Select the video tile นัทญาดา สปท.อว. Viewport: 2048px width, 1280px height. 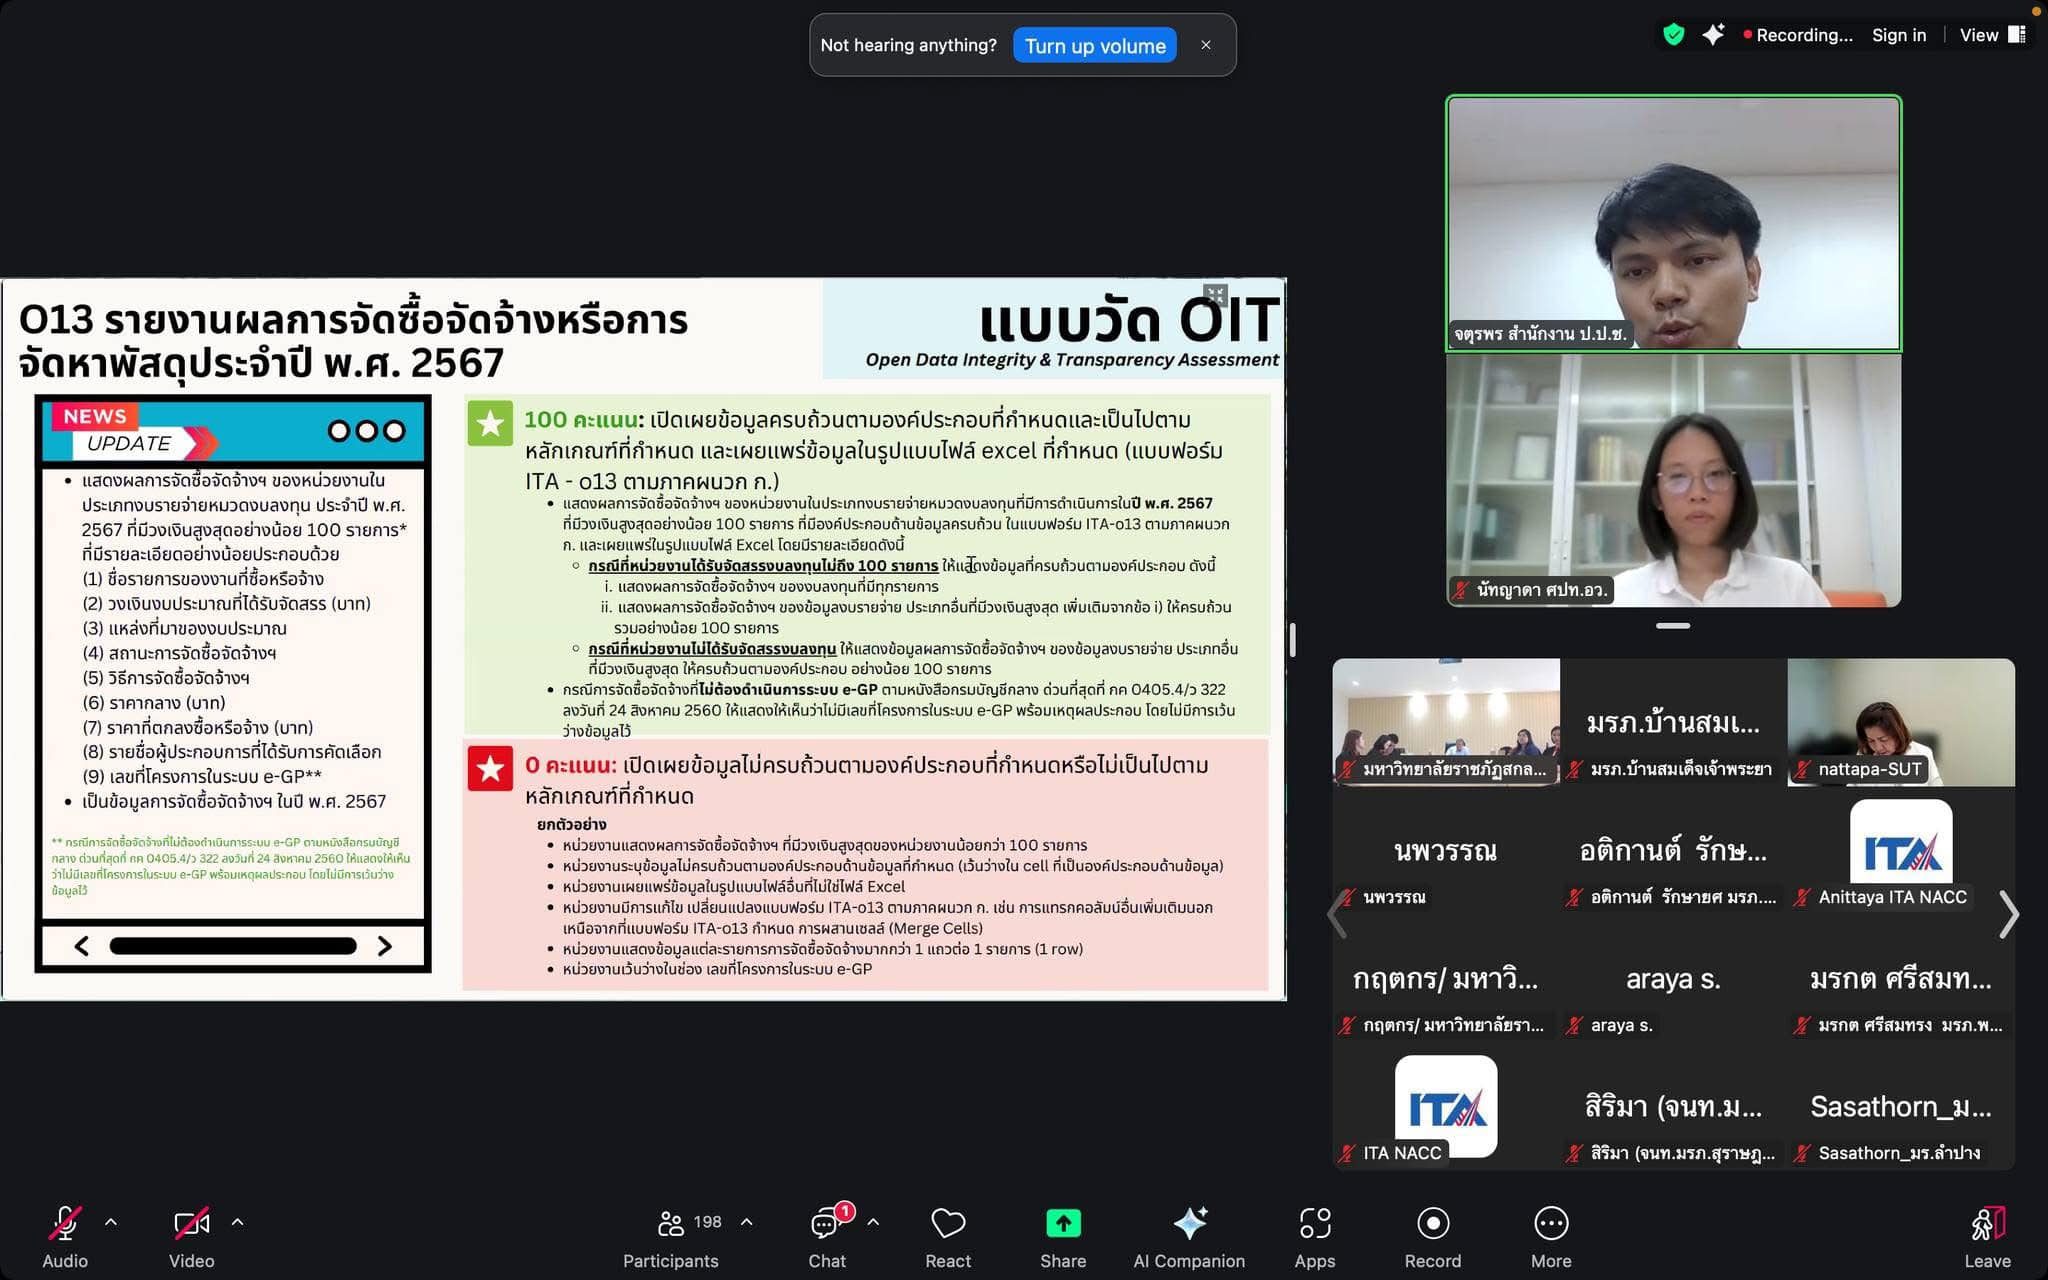tap(1673, 480)
